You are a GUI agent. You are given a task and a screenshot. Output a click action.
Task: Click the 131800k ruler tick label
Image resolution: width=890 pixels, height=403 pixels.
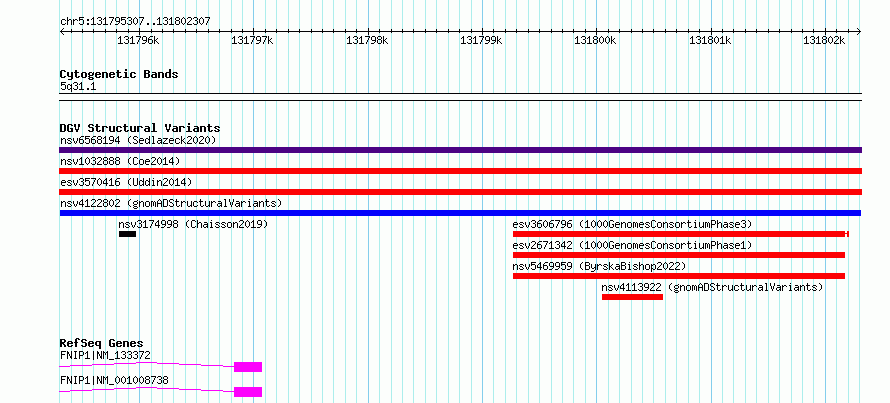coord(596,40)
